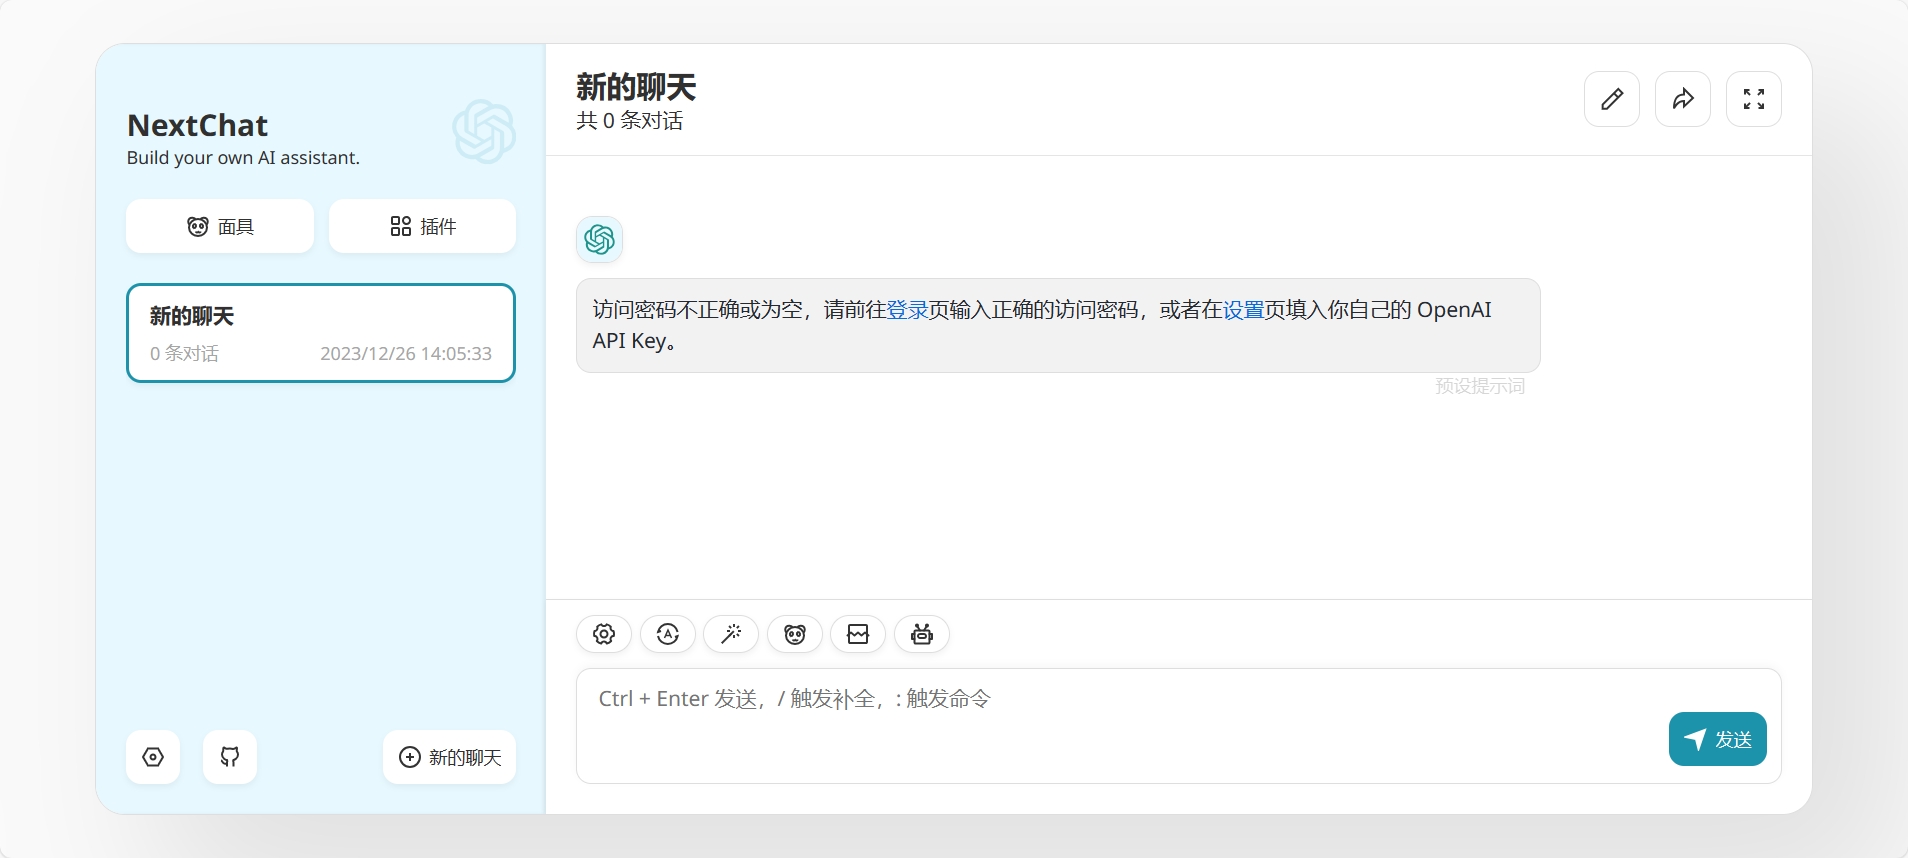Open quick prompts magic wand icon

731,634
